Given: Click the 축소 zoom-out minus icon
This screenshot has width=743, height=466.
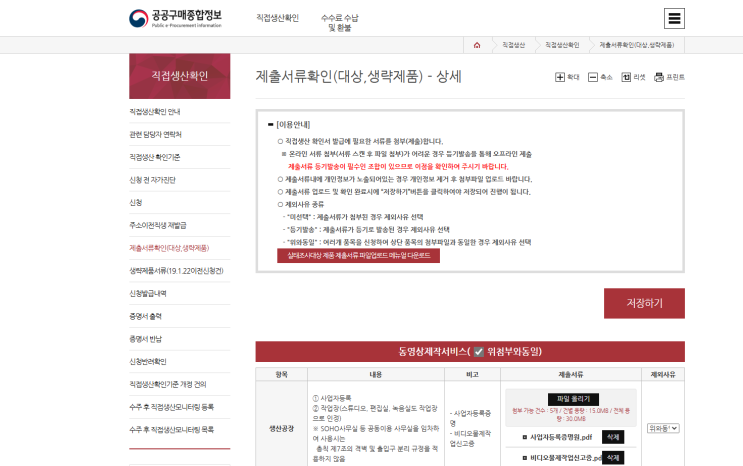Looking at the screenshot, I should click(x=593, y=77).
